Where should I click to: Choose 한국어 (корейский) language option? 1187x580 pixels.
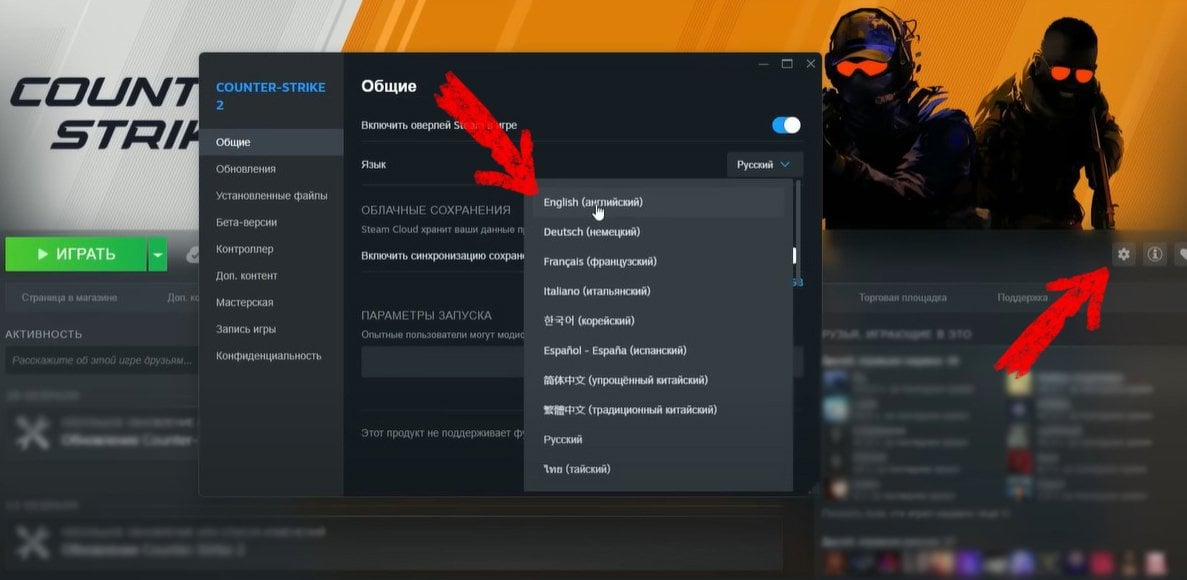pos(658,321)
